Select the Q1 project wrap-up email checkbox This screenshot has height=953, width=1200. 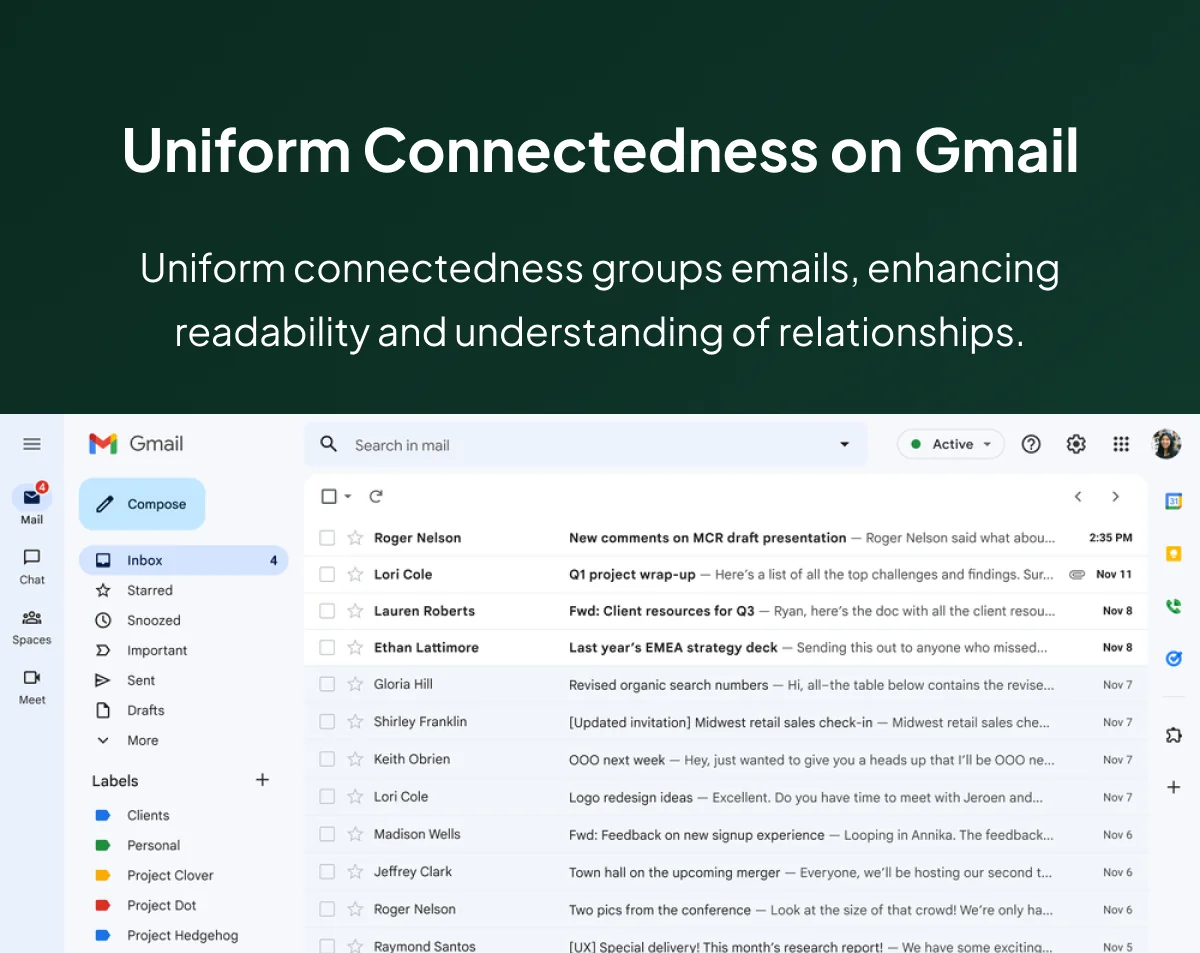pos(327,574)
